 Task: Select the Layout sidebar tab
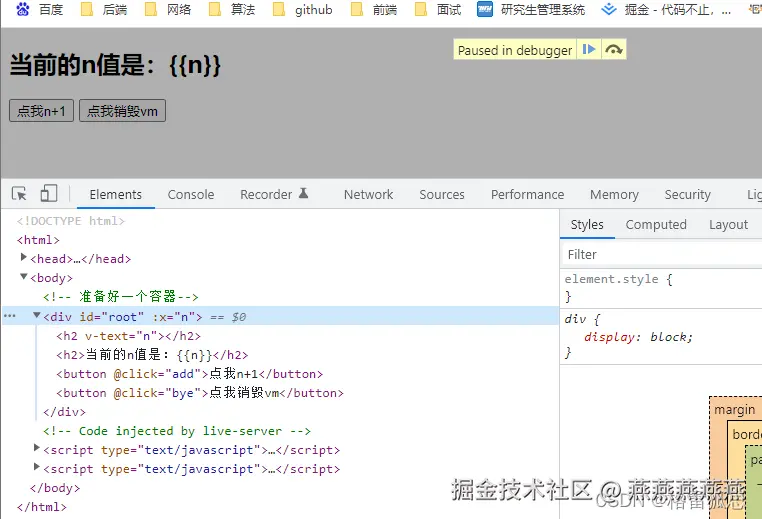pyautogui.click(x=728, y=225)
